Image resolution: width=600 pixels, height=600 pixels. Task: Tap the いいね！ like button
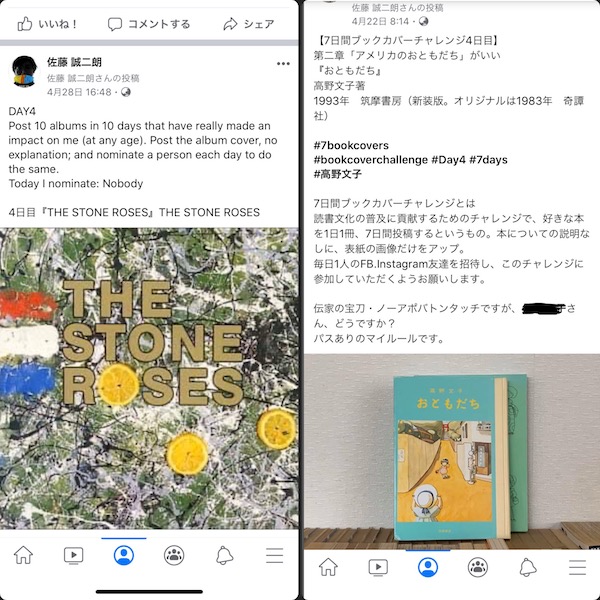(x=47, y=24)
